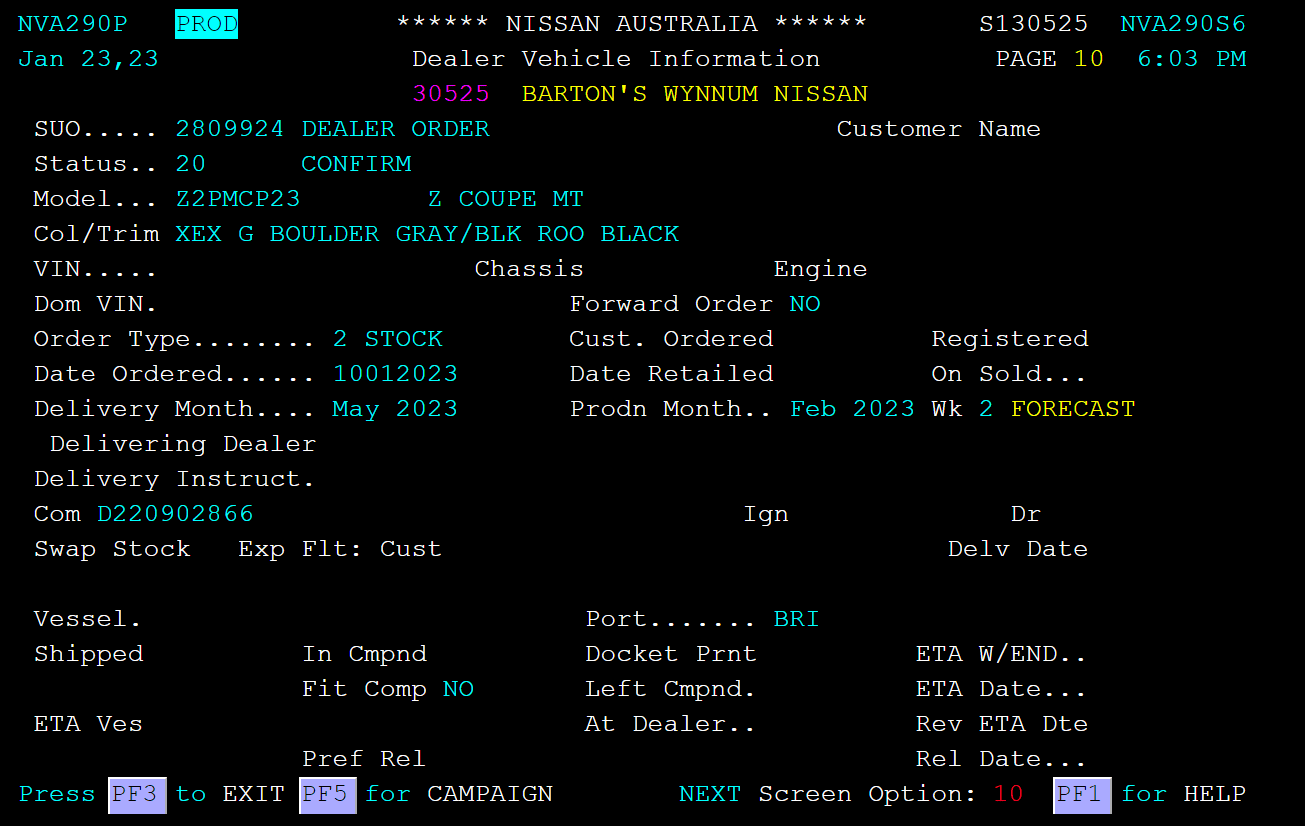Click the PF3 key to exit
Screen dimensions: 1305x826
point(137,795)
